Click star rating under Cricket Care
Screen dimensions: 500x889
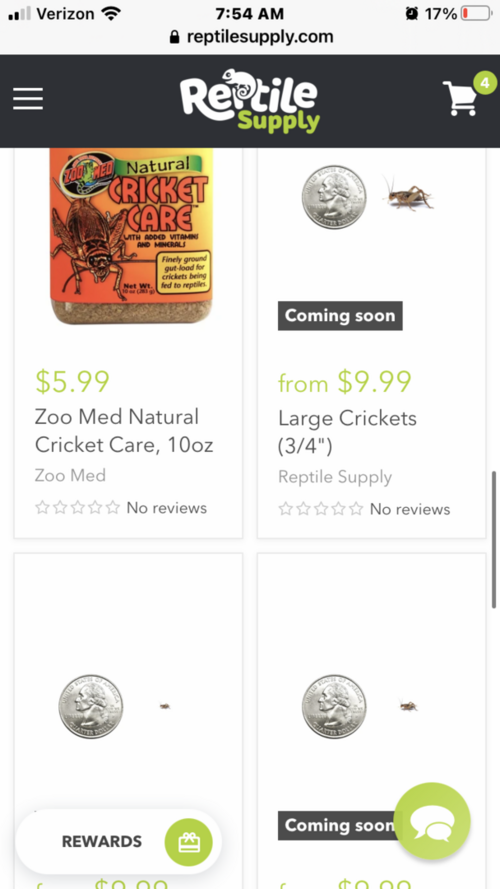78,507
